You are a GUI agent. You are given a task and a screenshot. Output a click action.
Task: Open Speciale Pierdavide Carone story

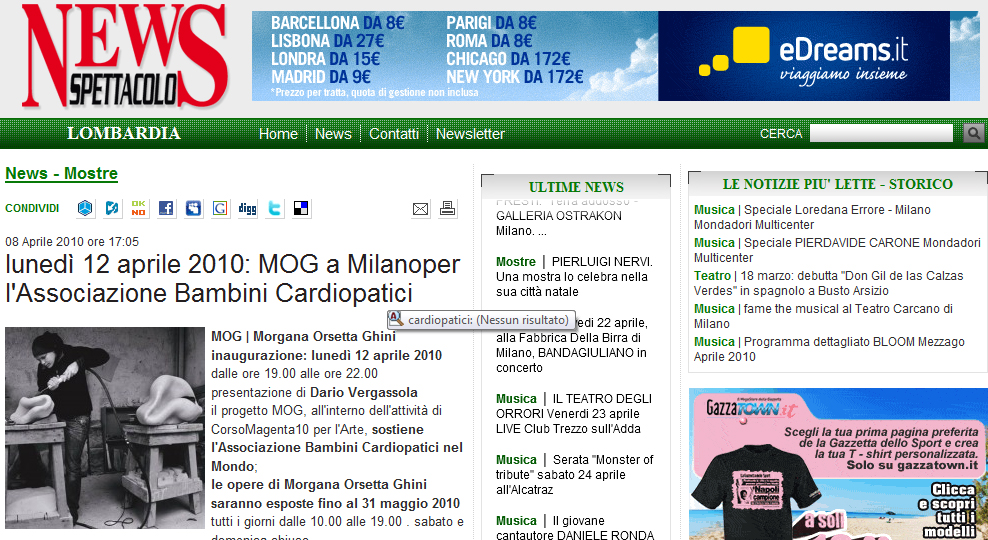tap(837, 250)
